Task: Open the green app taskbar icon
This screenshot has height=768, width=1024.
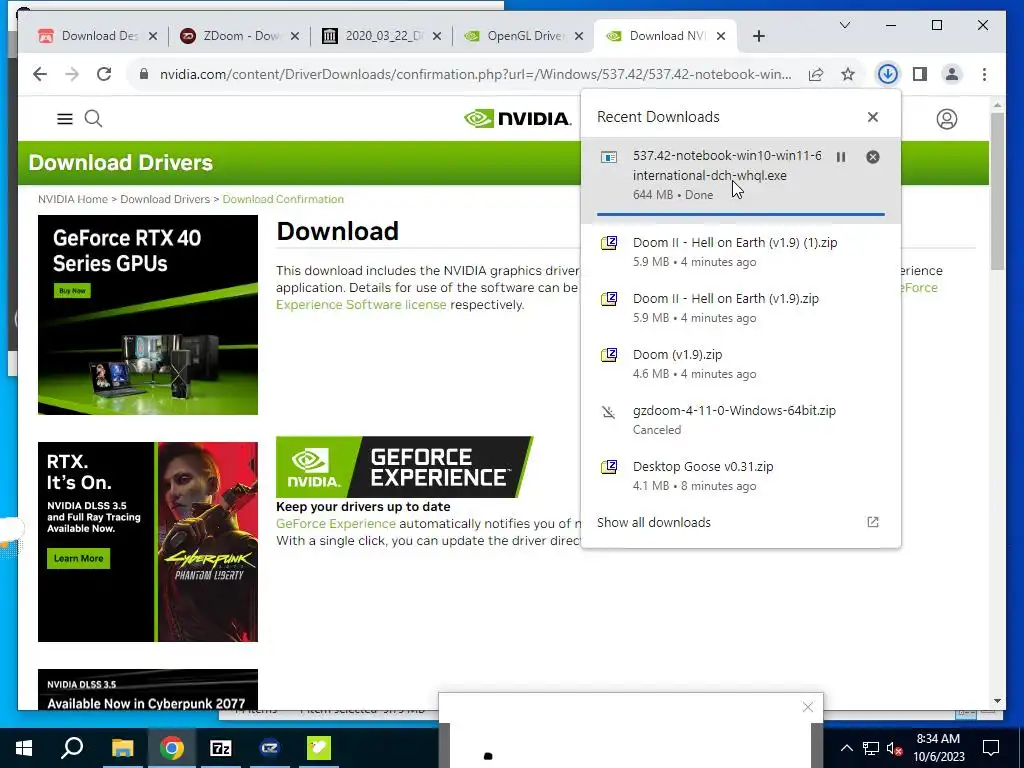Action: pyautogui.click(x=319, y=748)
